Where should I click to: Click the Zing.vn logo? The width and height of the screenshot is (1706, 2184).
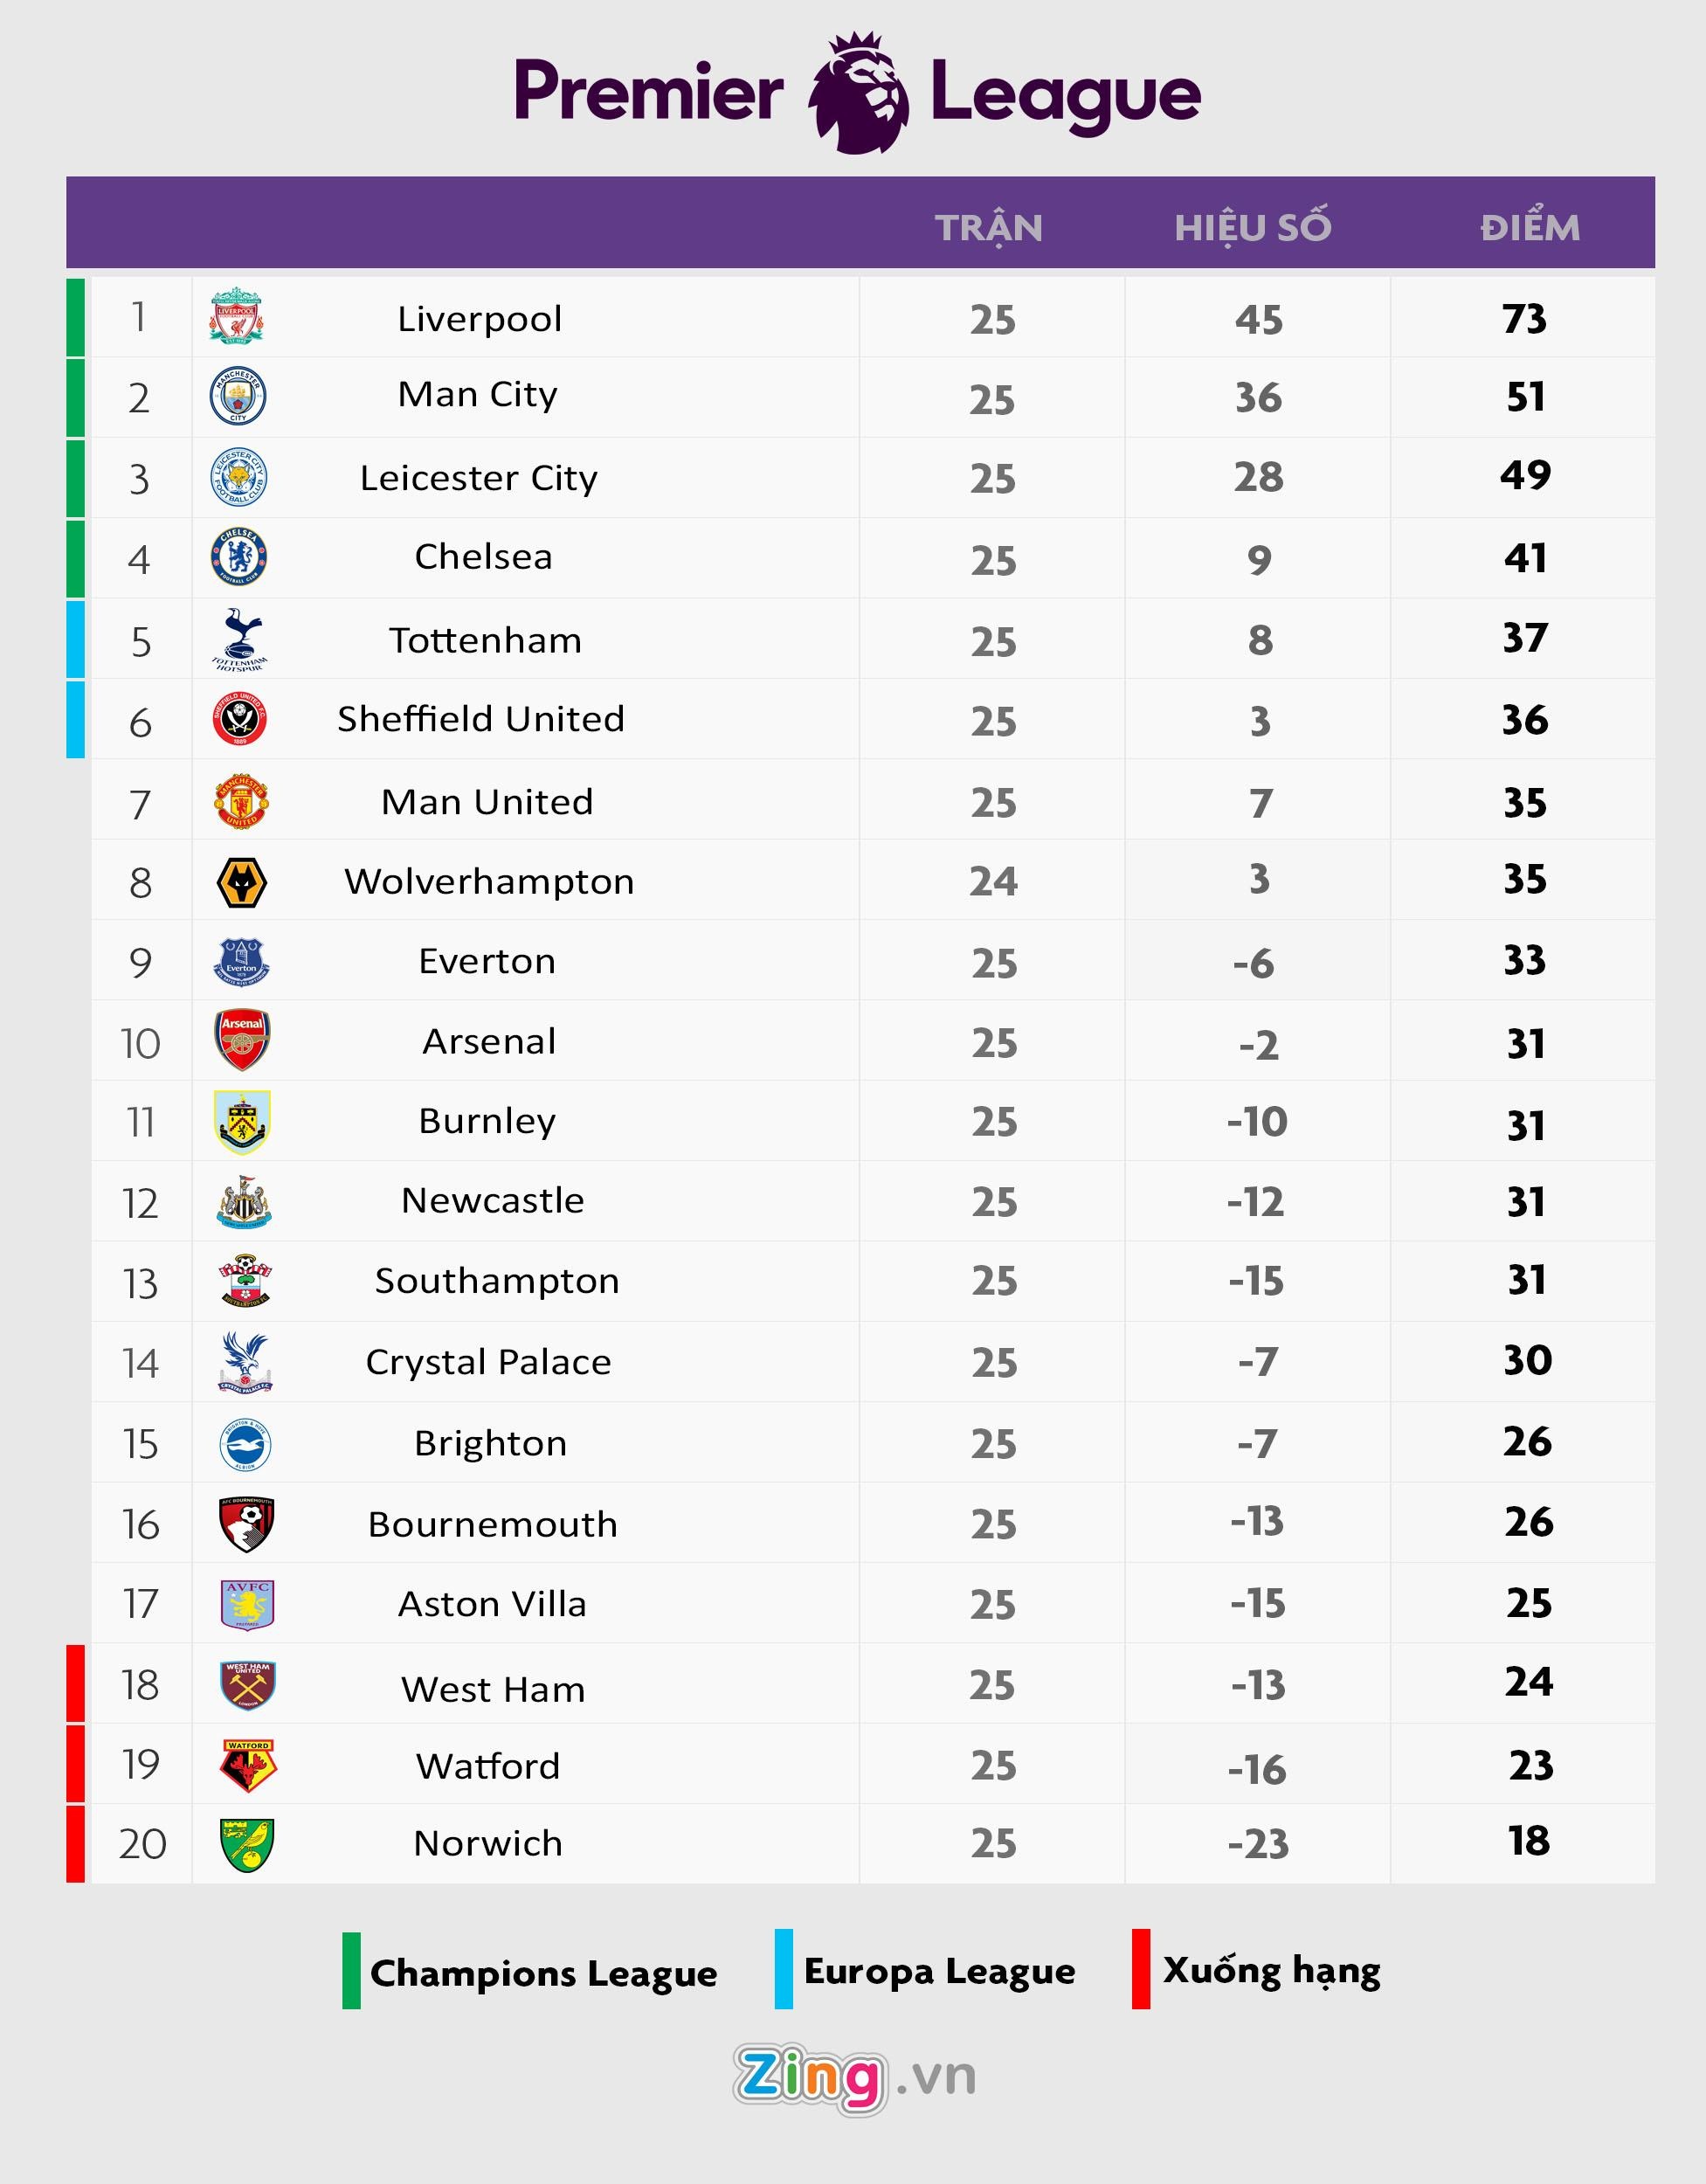855,2078
